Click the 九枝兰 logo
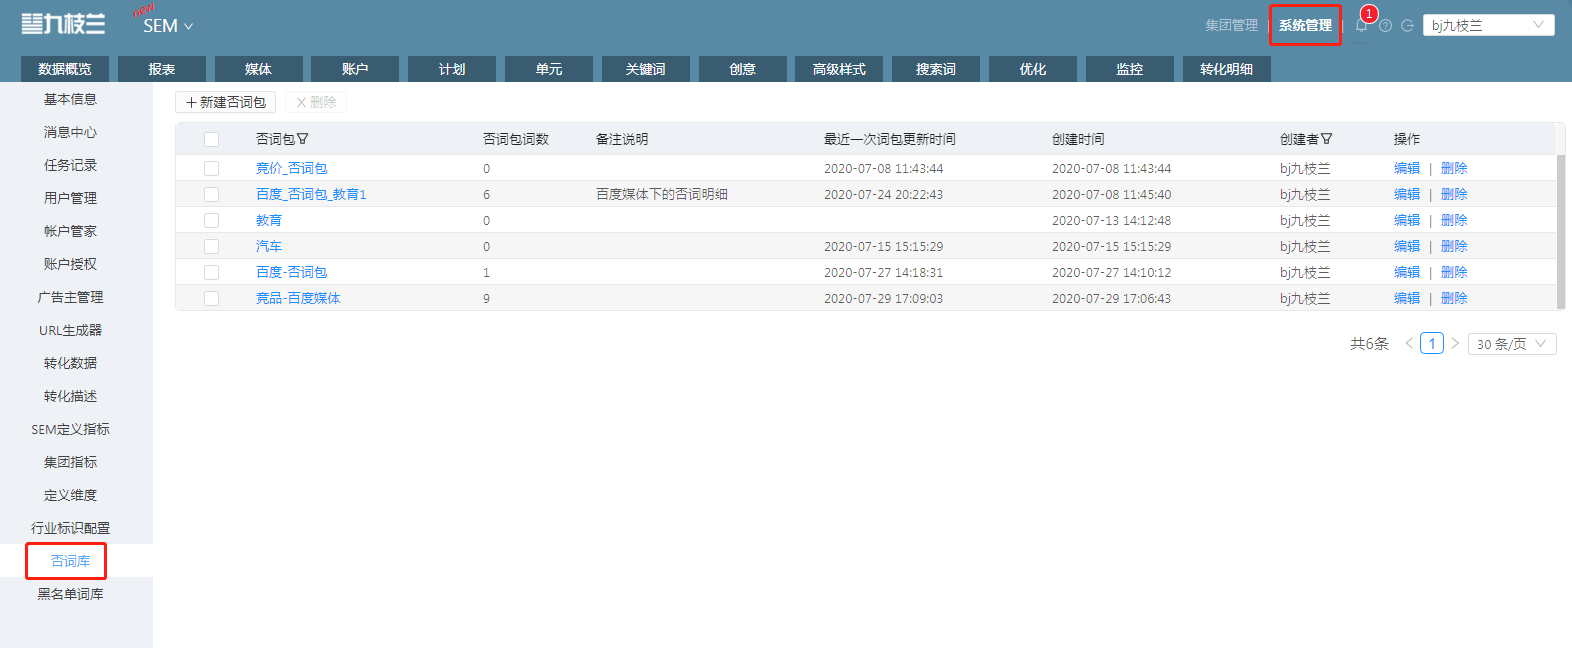The width and height of the screenshot is (1572, 648). click(63, 24)
